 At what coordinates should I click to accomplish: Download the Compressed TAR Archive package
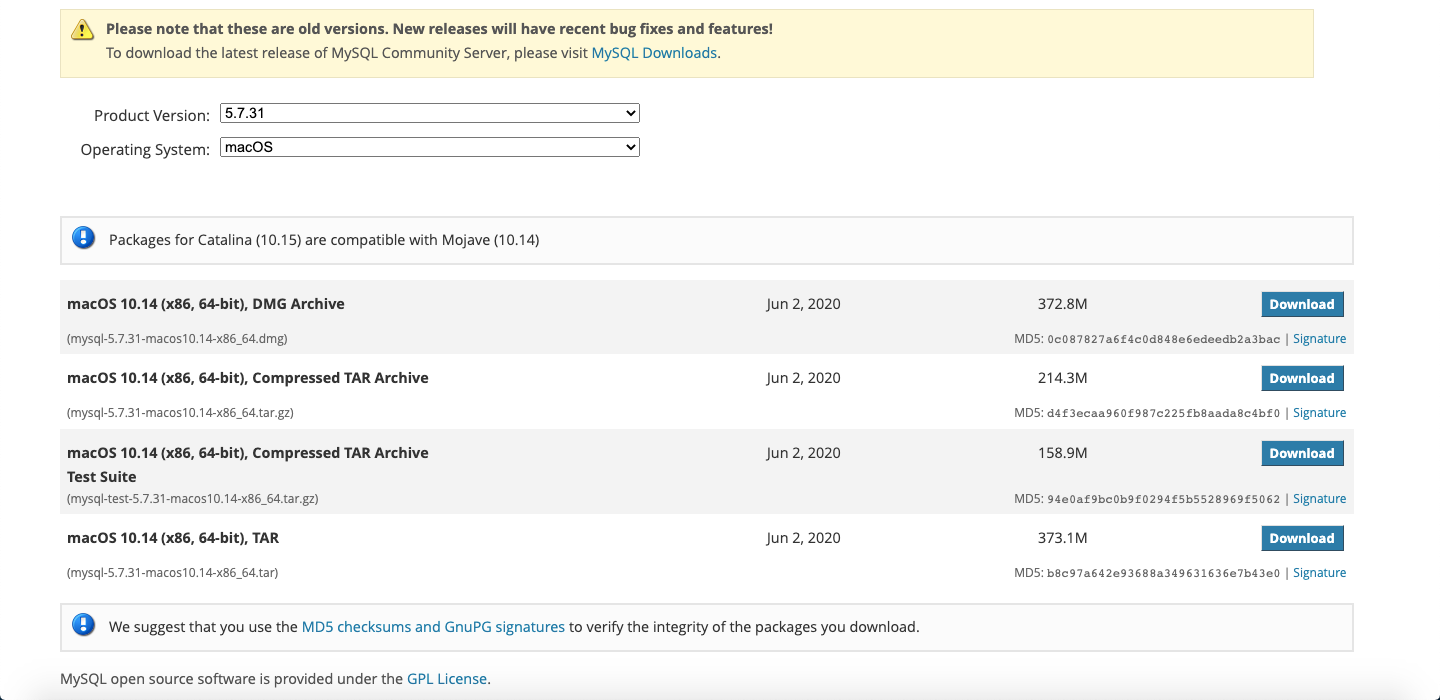point(1301,378)
